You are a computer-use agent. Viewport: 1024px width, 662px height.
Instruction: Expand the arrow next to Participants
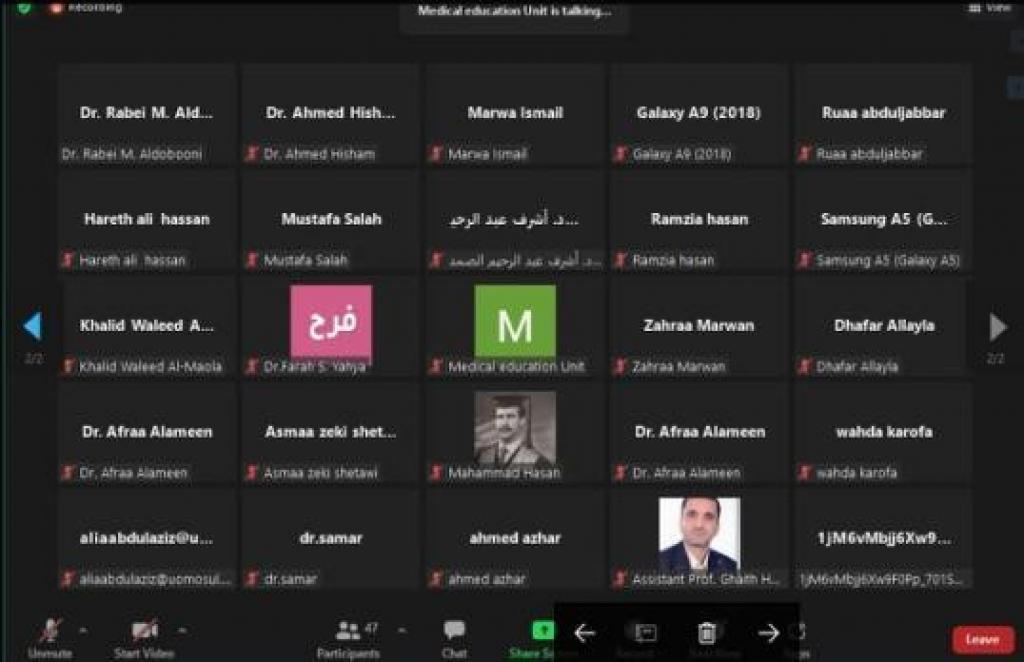(x=402, y=631)
